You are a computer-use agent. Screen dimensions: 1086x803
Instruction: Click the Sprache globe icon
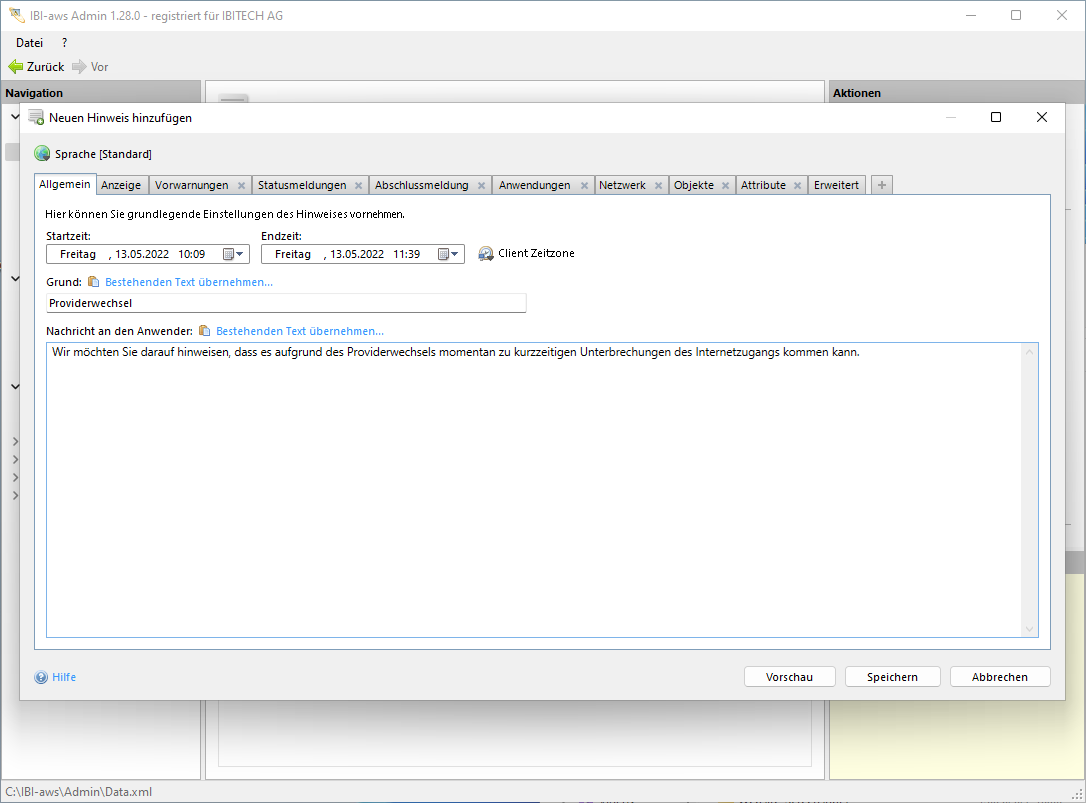click(x=42, y=154)
